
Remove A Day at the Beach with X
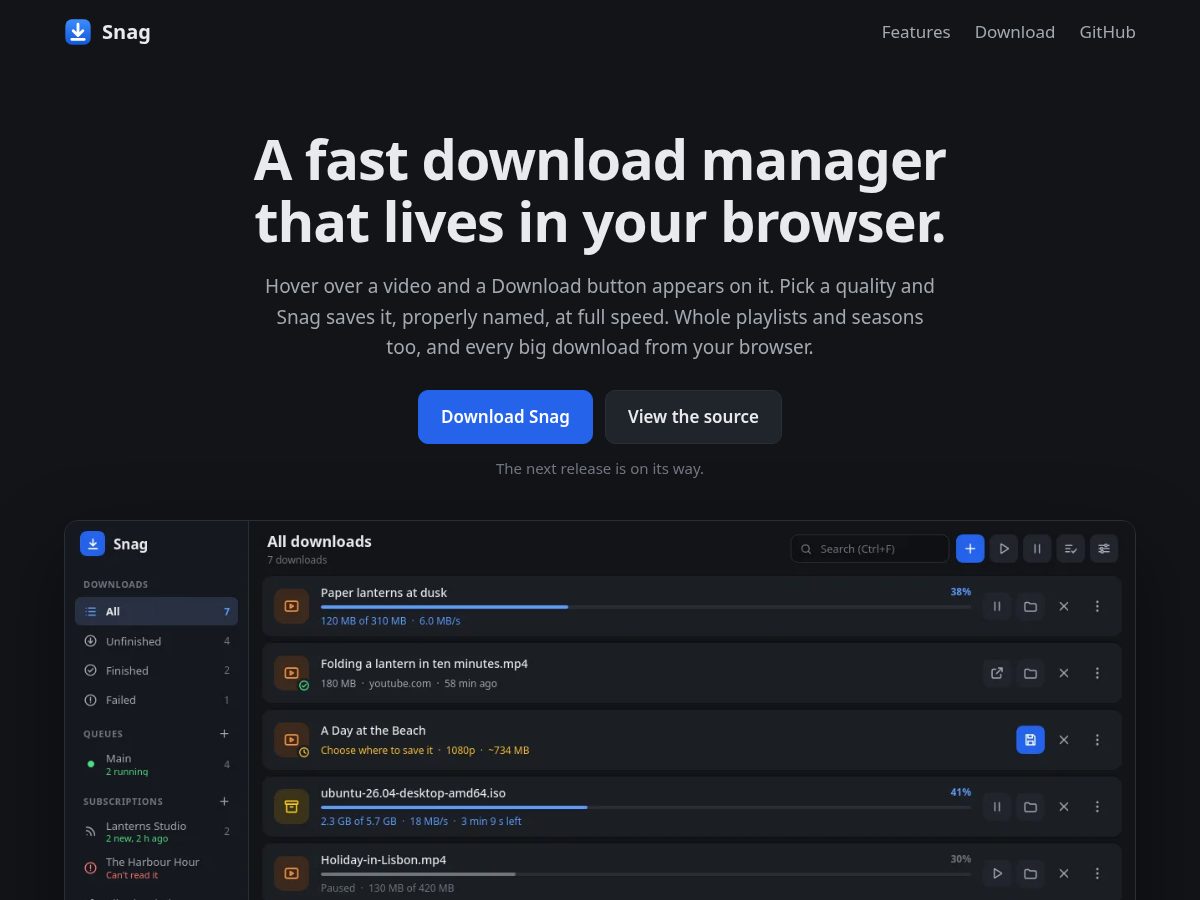point(1064,740)
